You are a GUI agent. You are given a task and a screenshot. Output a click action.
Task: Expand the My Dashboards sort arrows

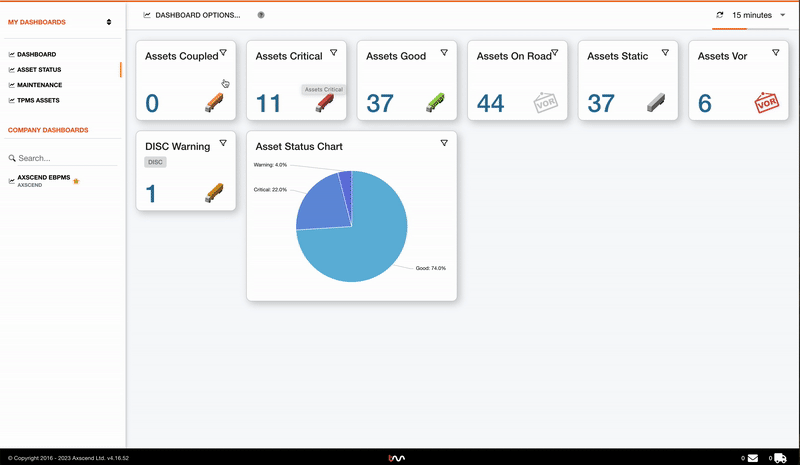point(109,21)
